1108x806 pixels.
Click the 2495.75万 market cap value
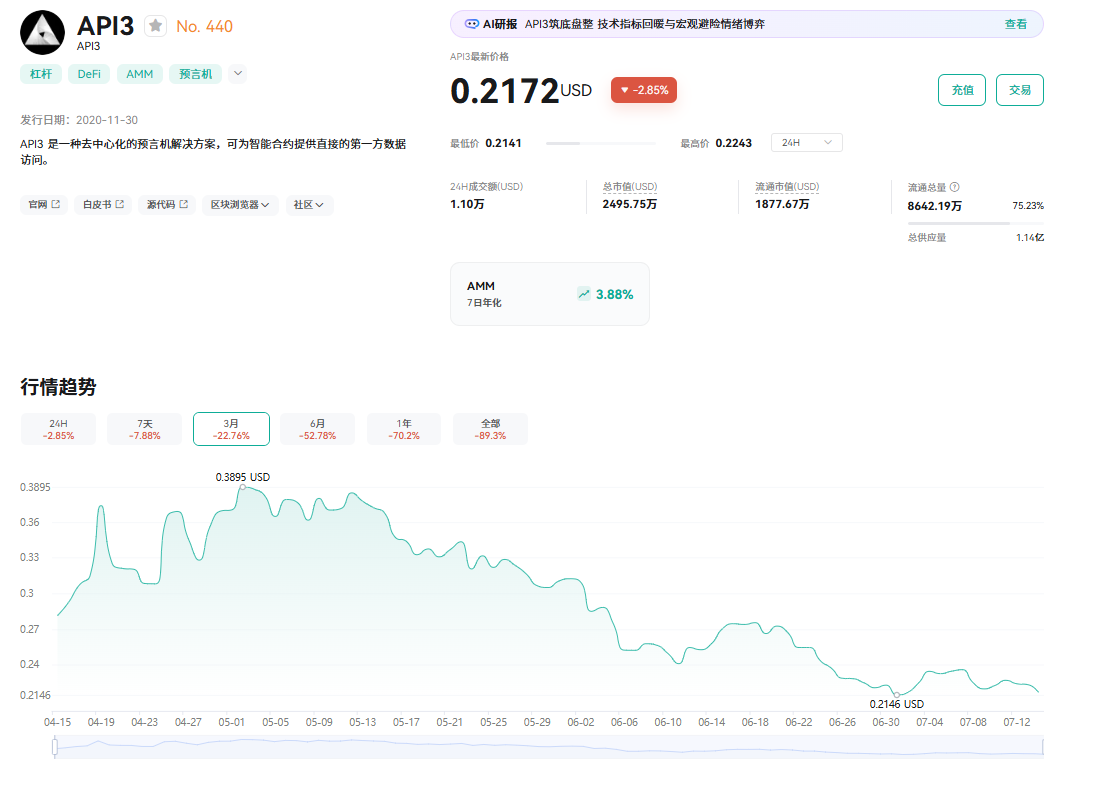pyautogui.click(x=629, y=204)
